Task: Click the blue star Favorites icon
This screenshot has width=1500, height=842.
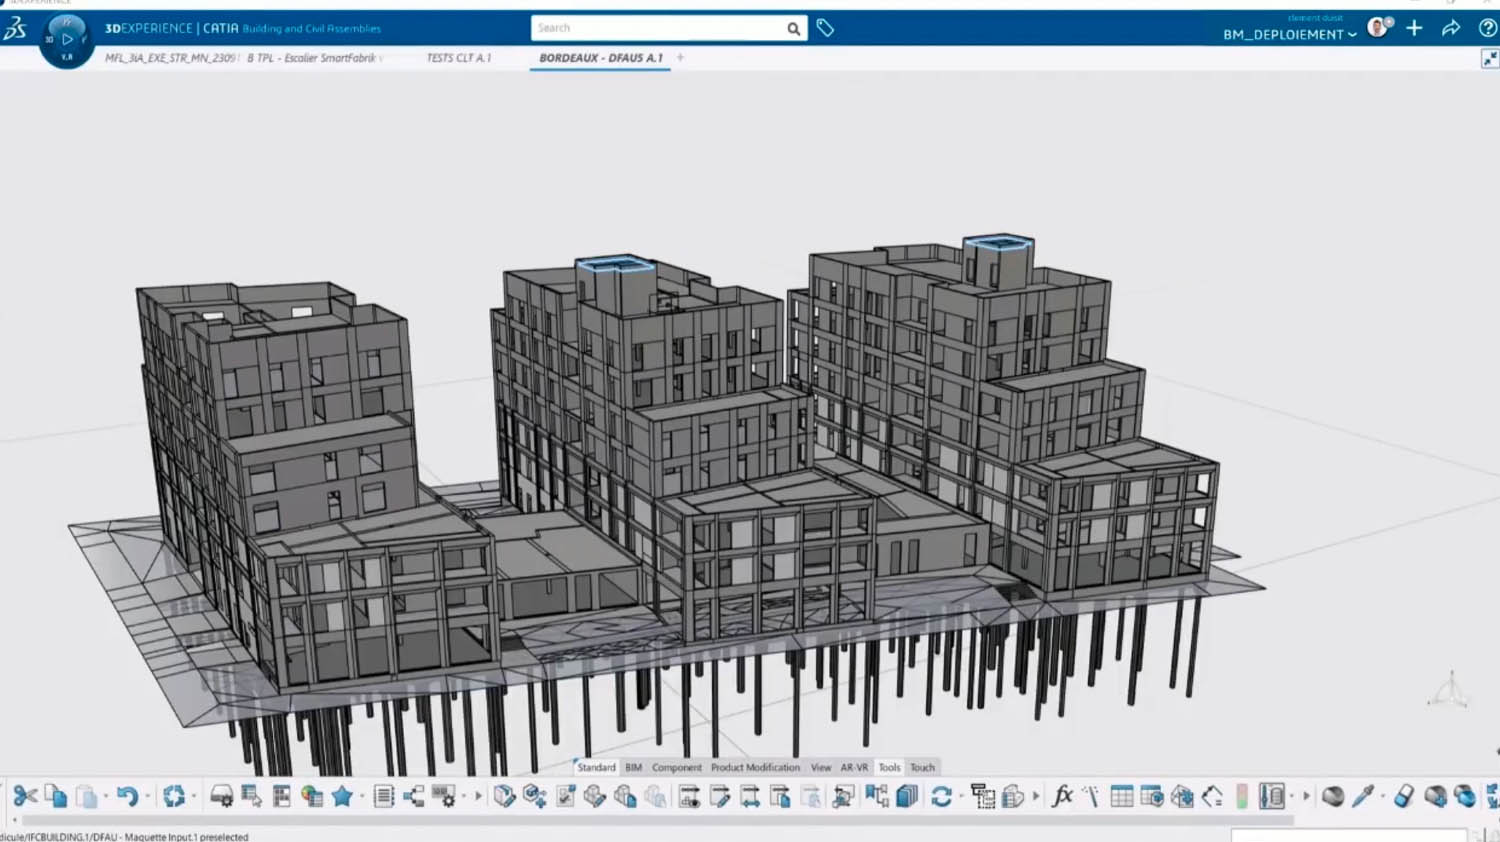Action: click(342, 796)
